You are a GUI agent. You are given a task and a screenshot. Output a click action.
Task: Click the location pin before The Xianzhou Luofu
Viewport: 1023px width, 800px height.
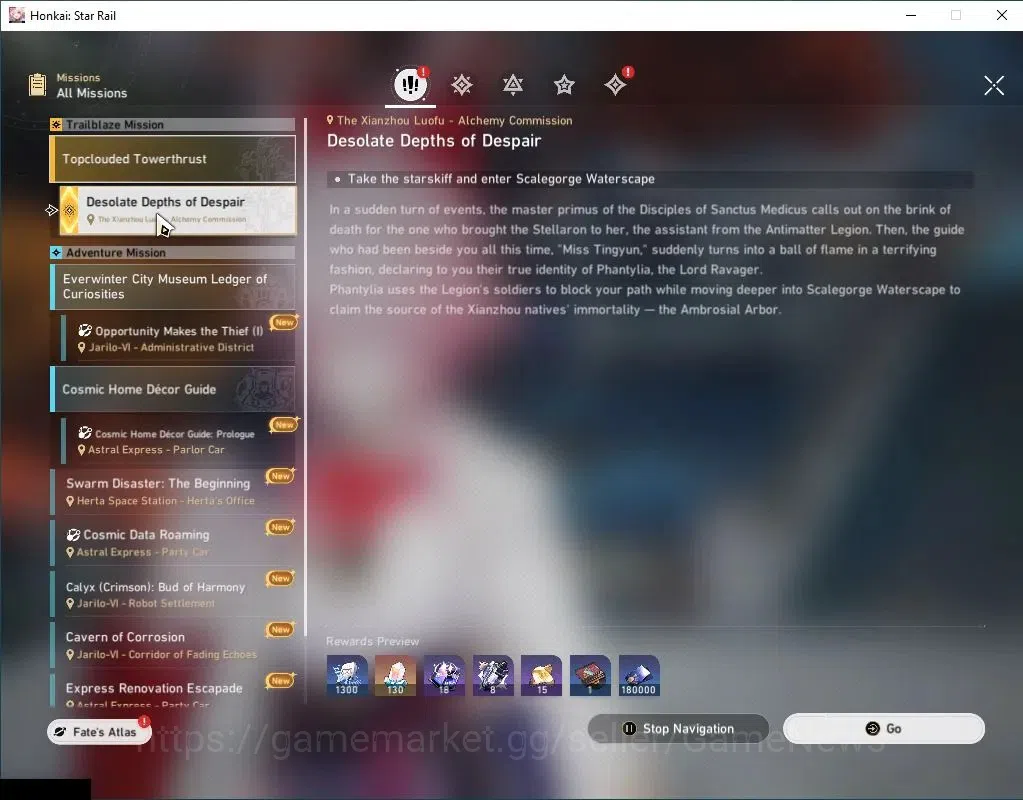(x=330, y=120)
